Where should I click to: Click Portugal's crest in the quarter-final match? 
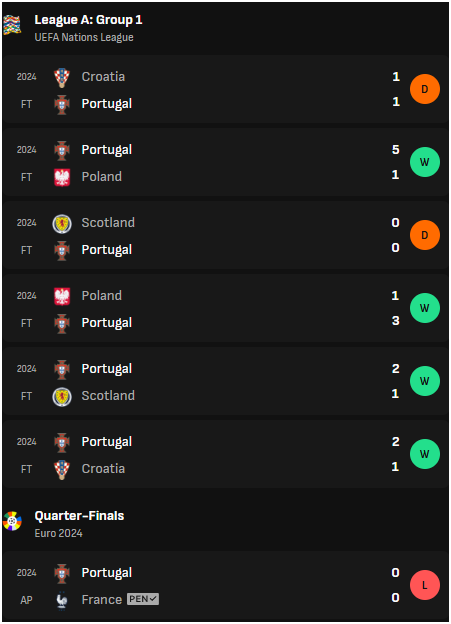point(62,573)
